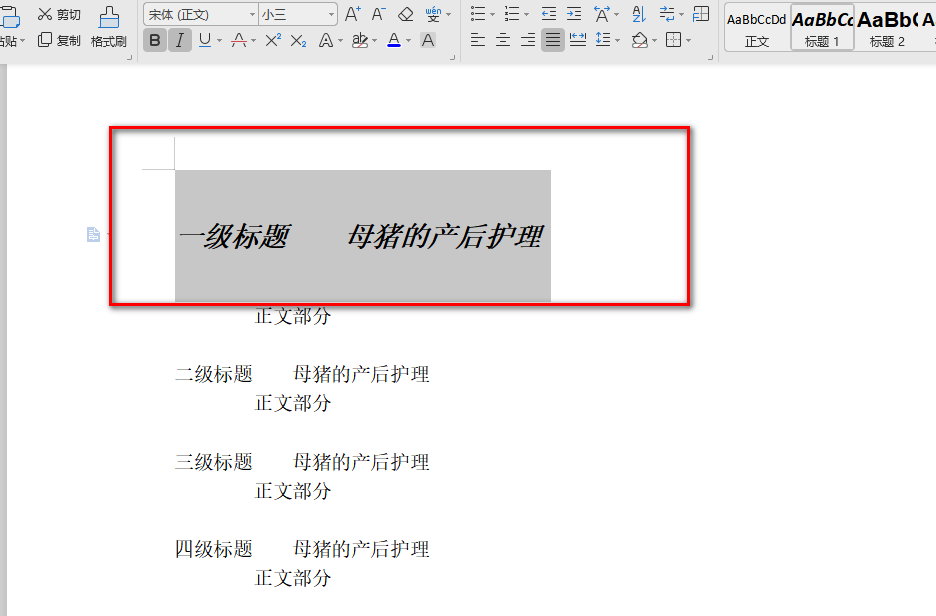Open the Paste (粘贴) dropdown arrow
Screen dimensions: 936x616
pyautogui.click(x=23, y=41)
